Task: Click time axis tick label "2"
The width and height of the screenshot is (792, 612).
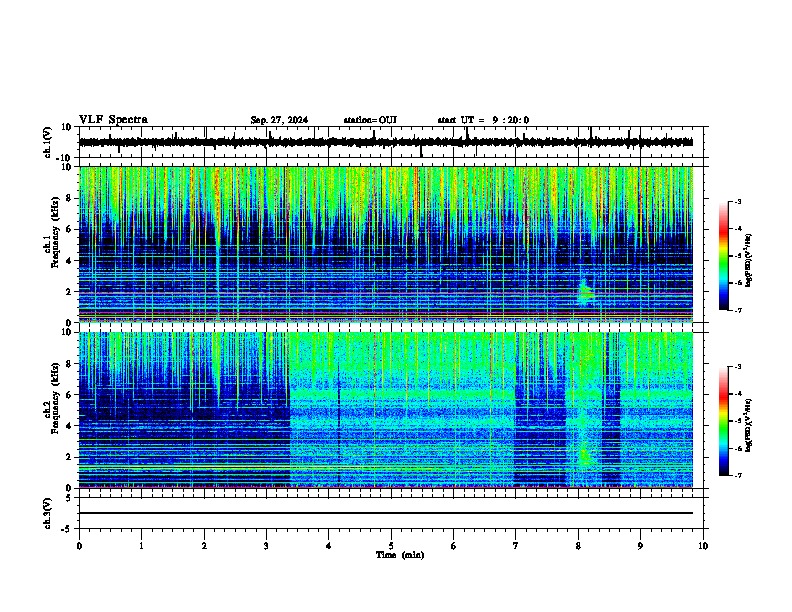Action: [204, 546]
